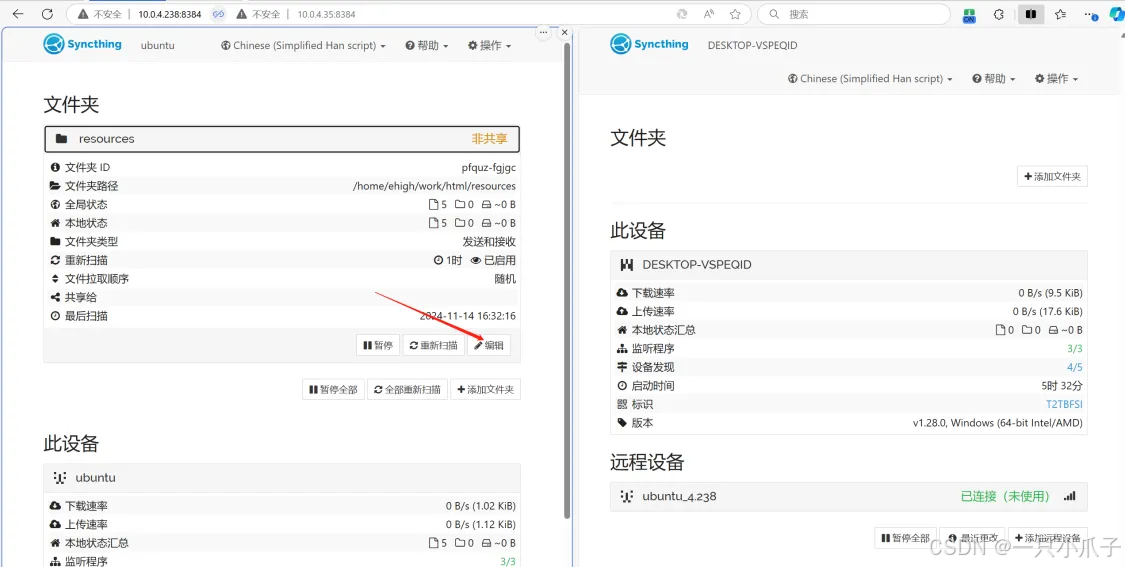
Task: Open 帮助 menu in DESKTOP-VSPEQID pane
Action: coord(994,79)
